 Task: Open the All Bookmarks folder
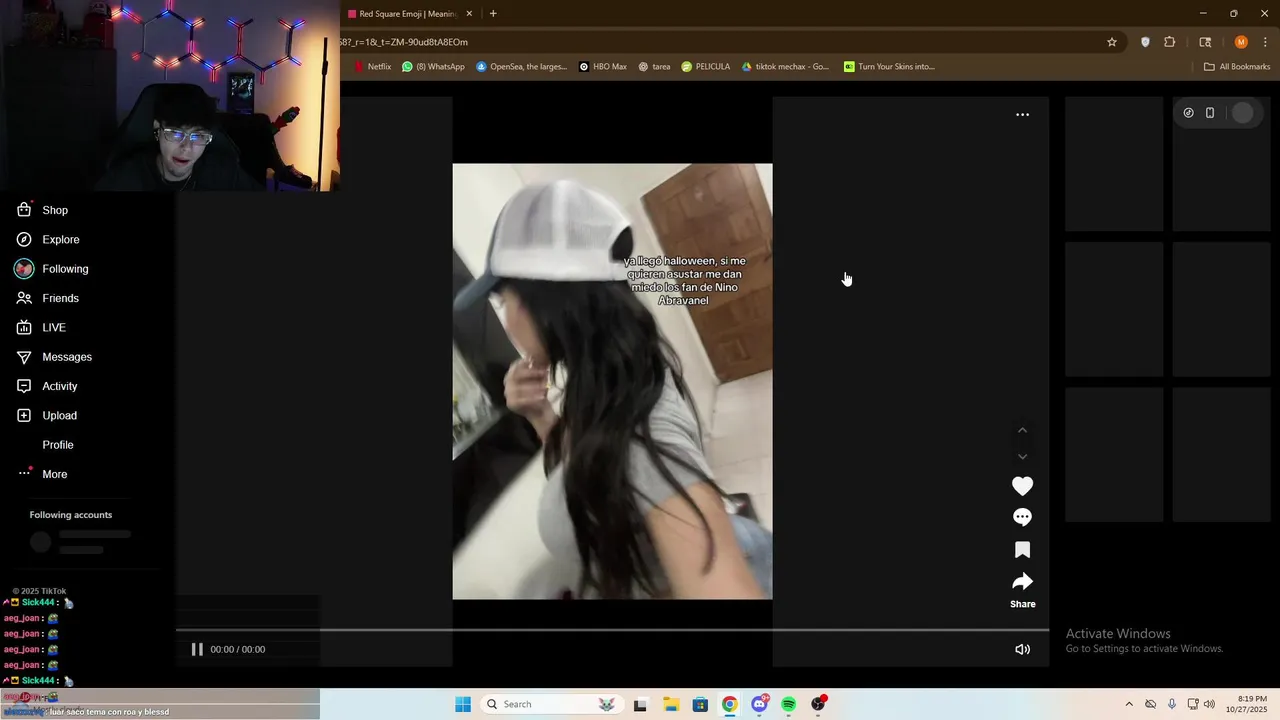click(x=1236, y=67)
